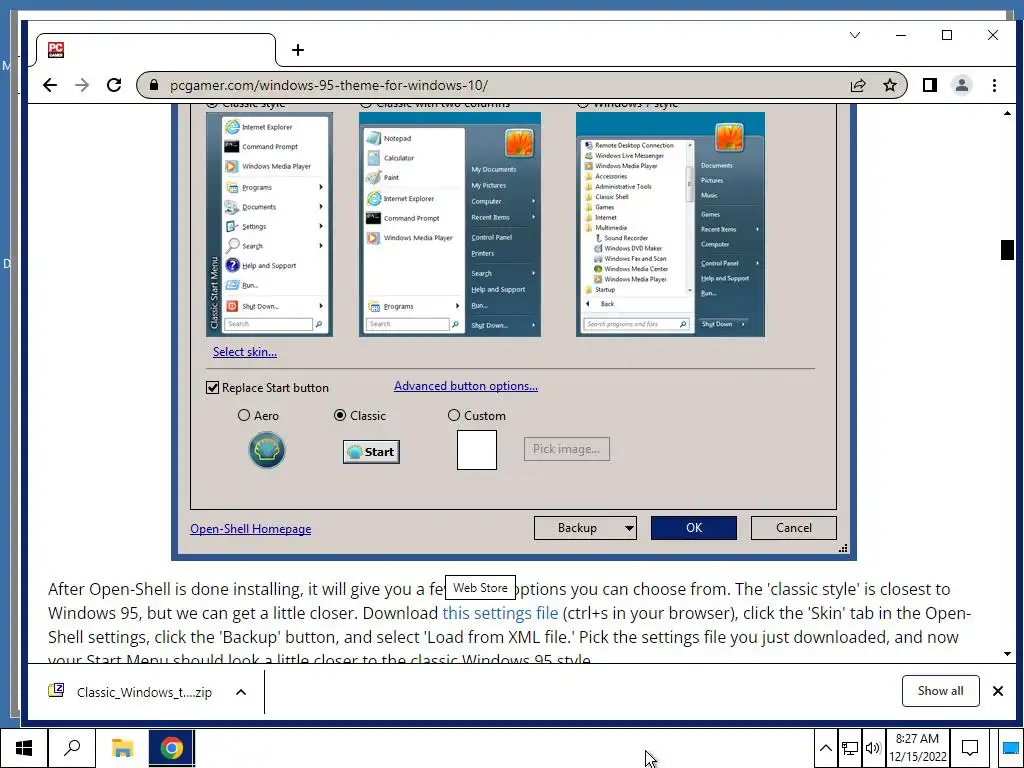The height and width of the screenshot is (768, 1024).
Task: Click the OK button in image
Action: (x=694, y=528)
